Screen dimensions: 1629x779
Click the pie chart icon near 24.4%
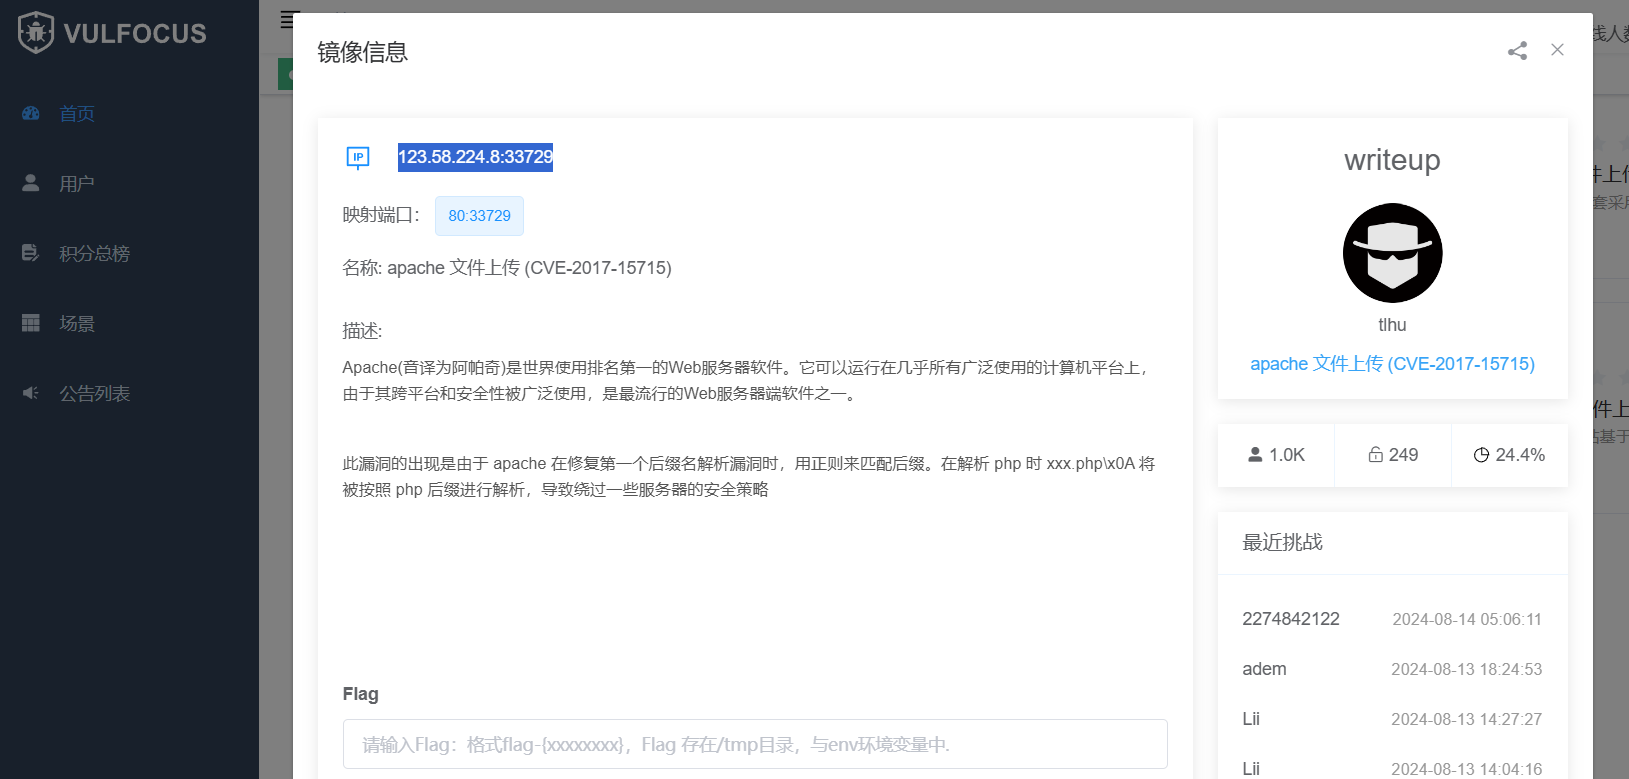(x=1481, y=455)
